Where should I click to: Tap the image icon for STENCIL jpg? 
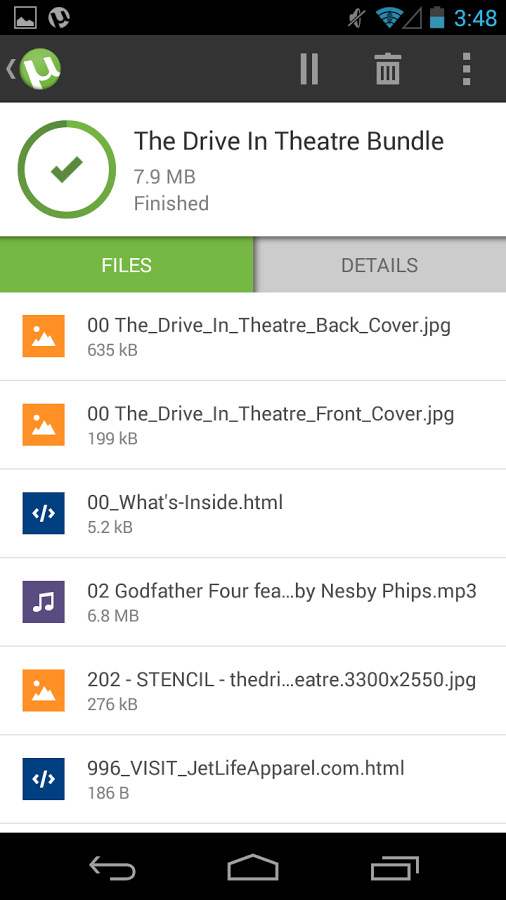(x=44, y=690)
